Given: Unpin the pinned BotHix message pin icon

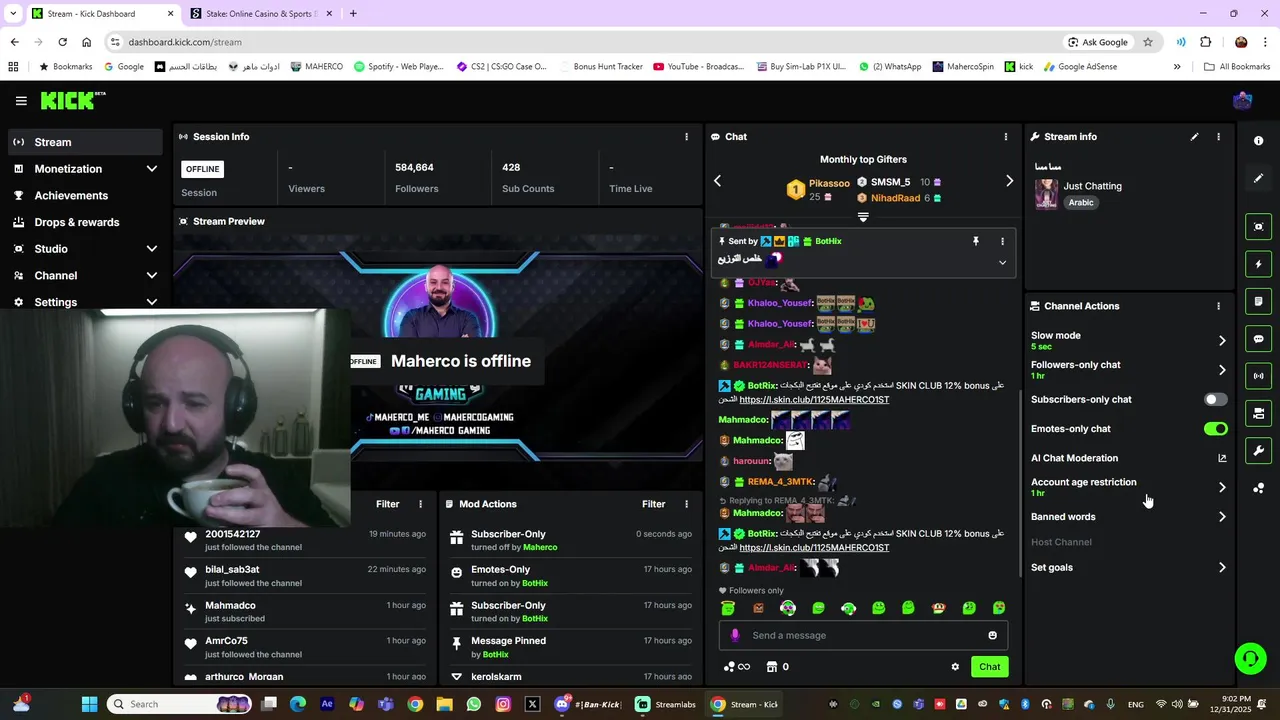Looking at the screenshot, I should [976, 241].
